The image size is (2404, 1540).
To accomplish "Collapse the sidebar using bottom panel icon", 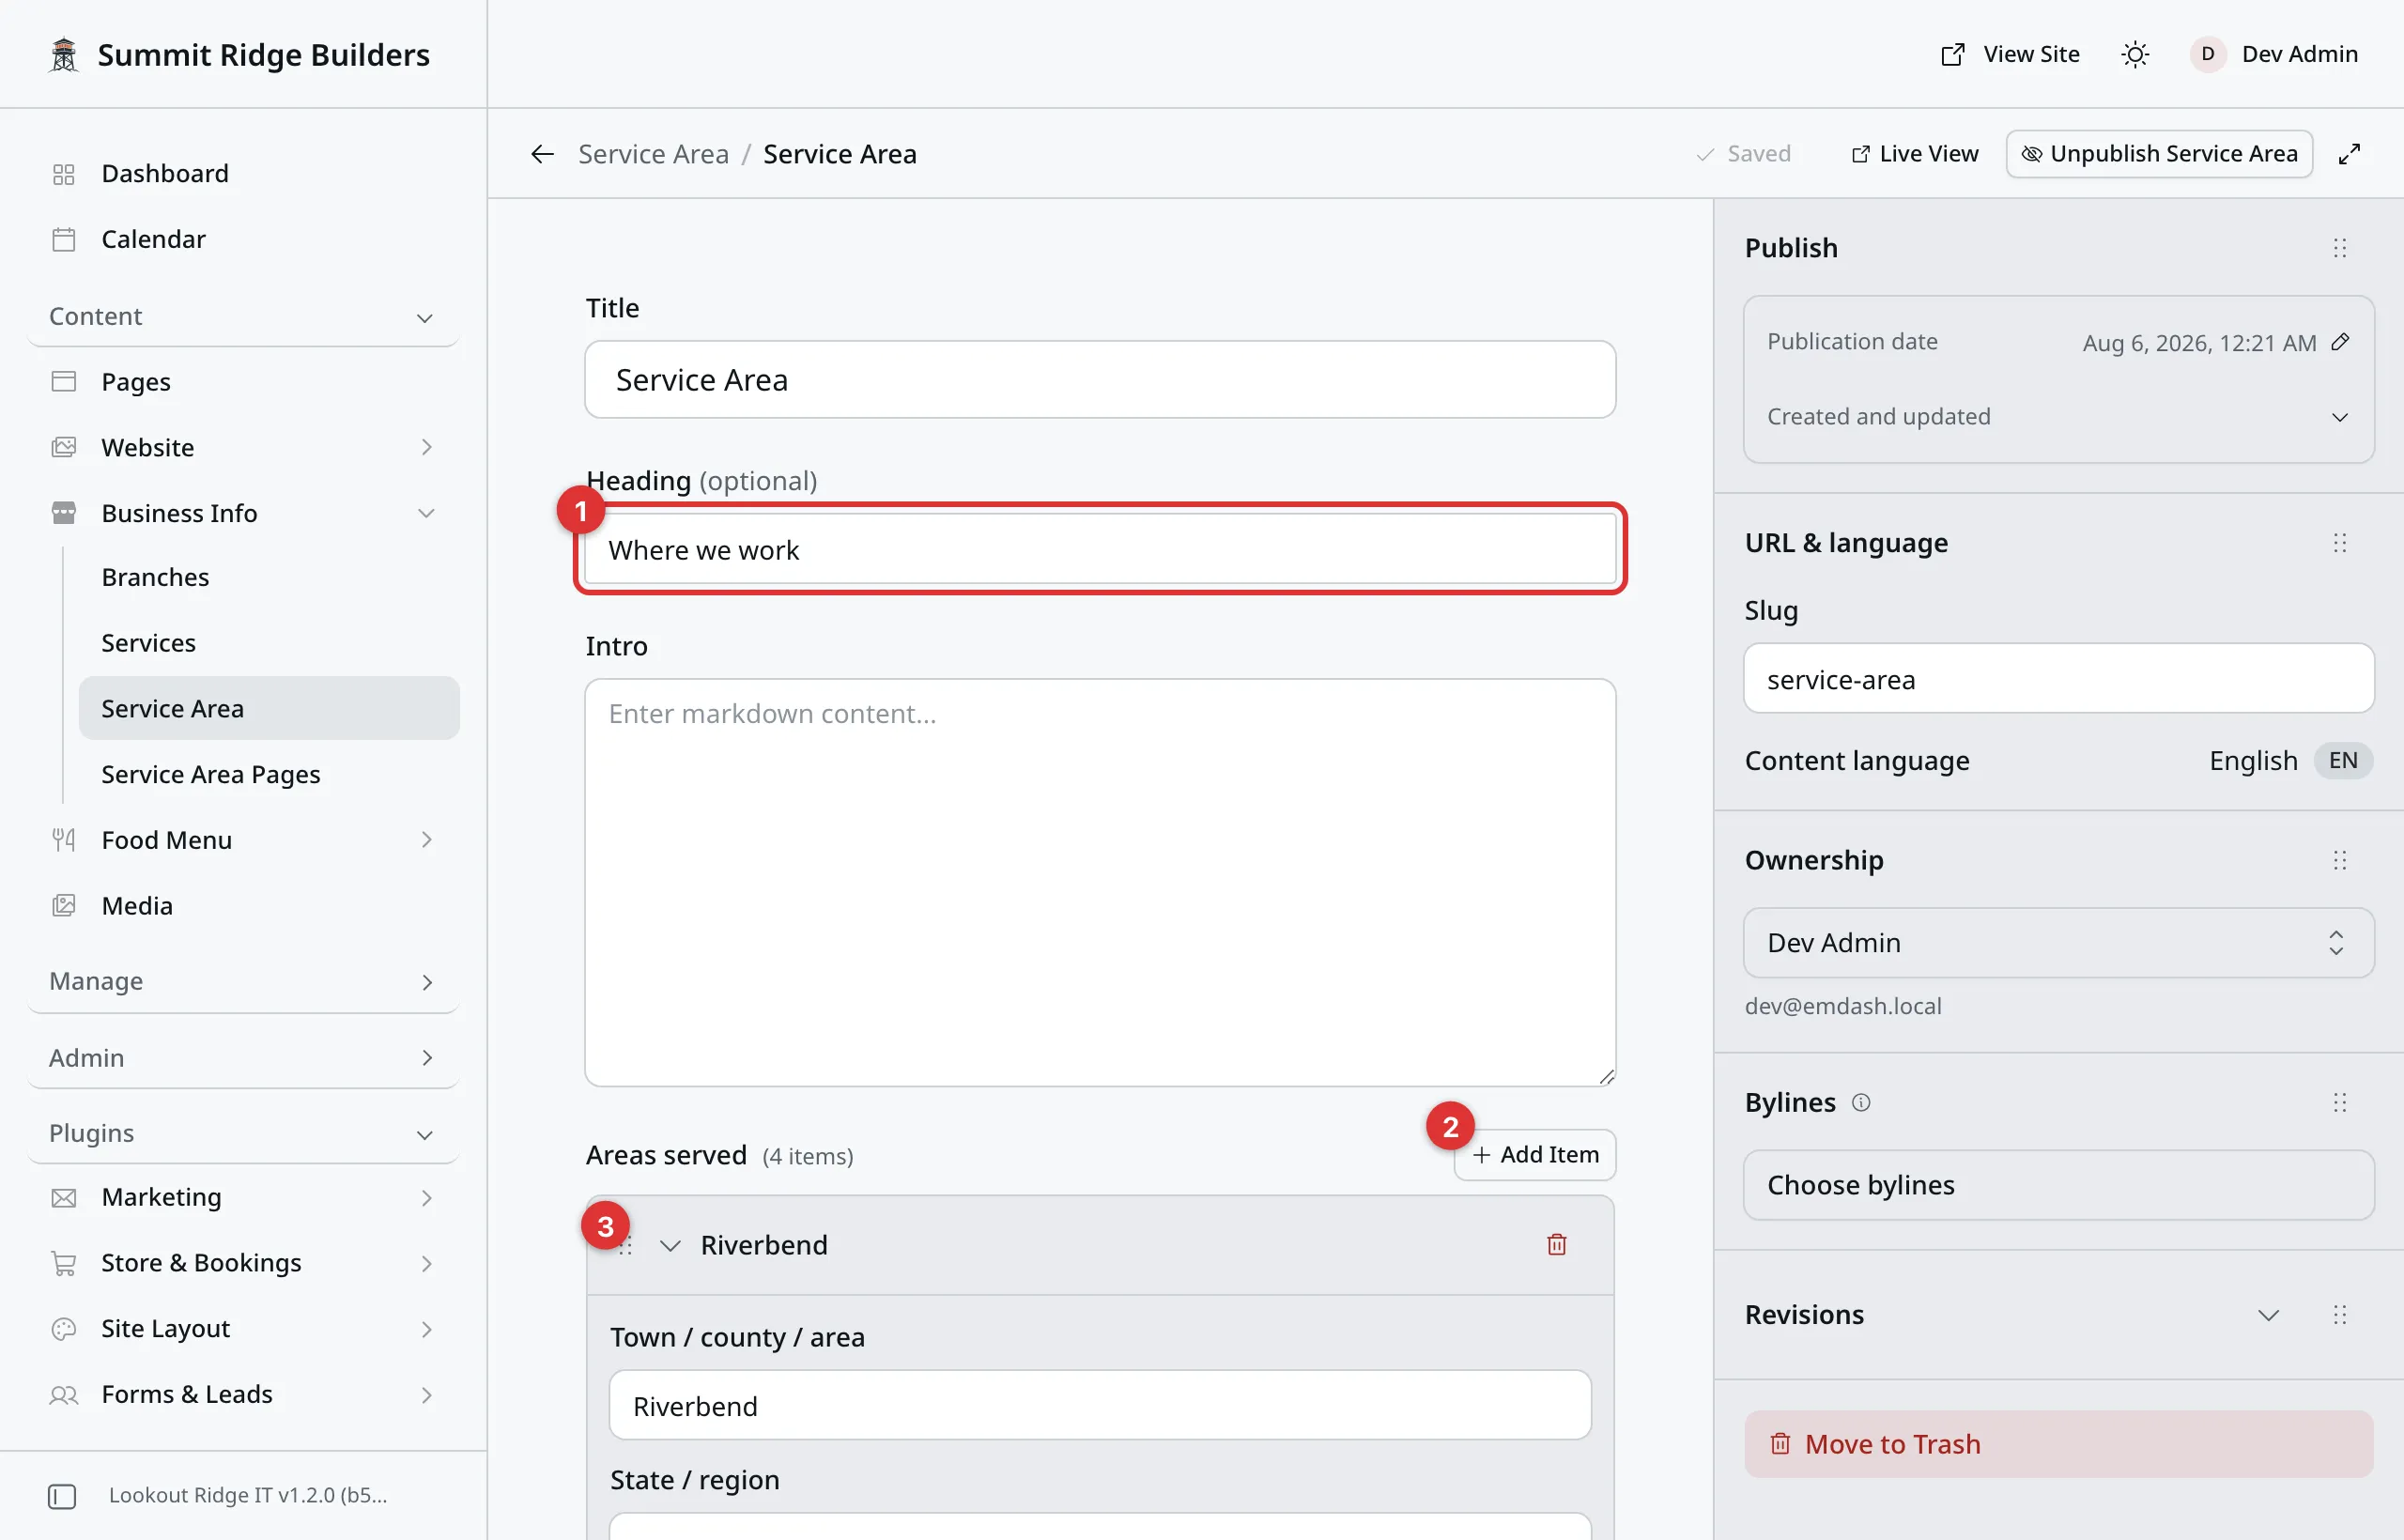I will 62,1496.
